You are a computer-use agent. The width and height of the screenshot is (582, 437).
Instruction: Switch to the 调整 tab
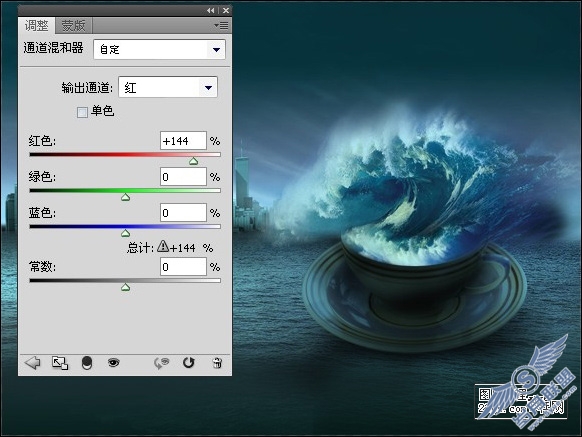36,26
